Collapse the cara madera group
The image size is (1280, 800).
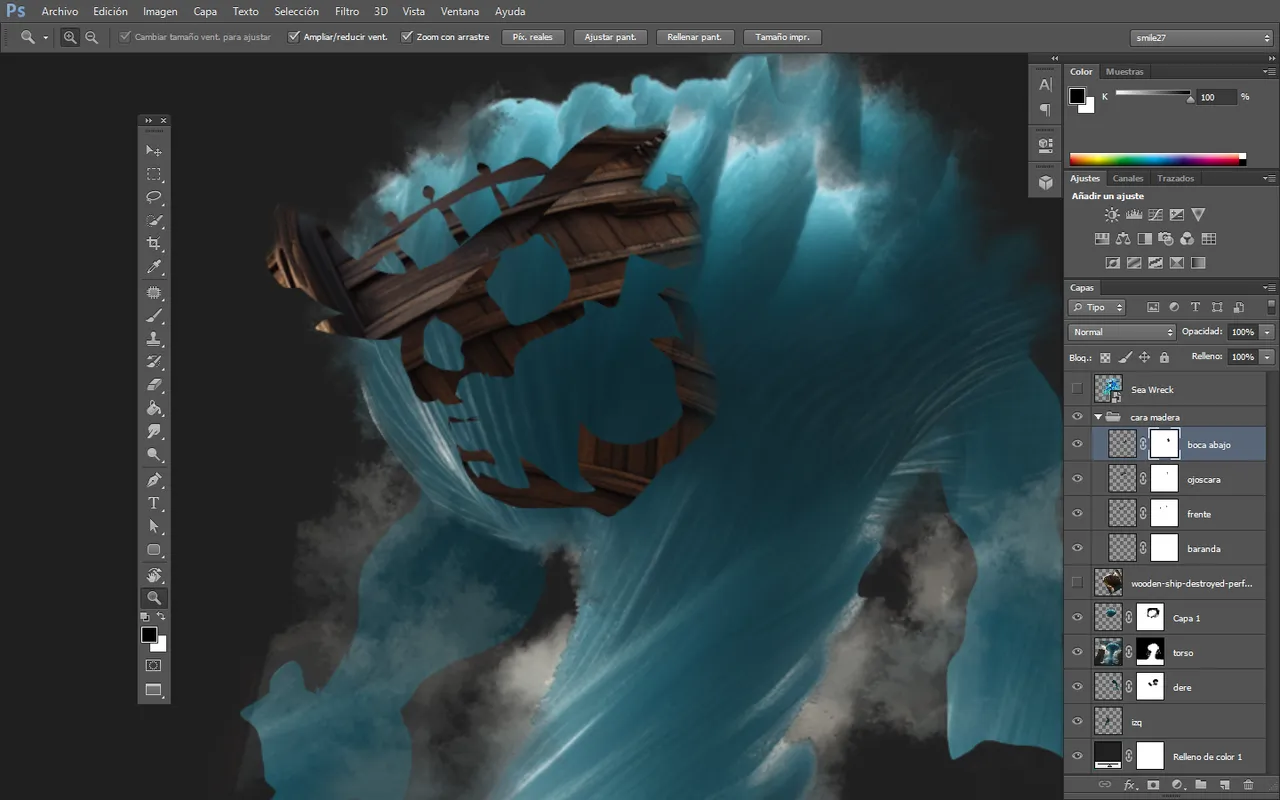coord(1099,417)
